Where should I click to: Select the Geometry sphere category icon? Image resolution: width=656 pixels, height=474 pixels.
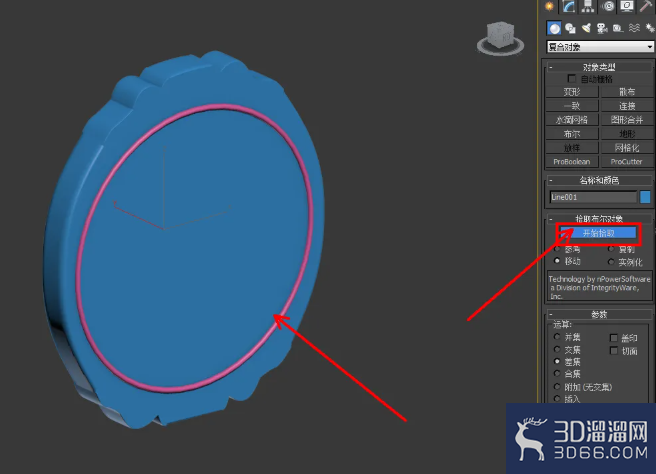pos(554,28)
